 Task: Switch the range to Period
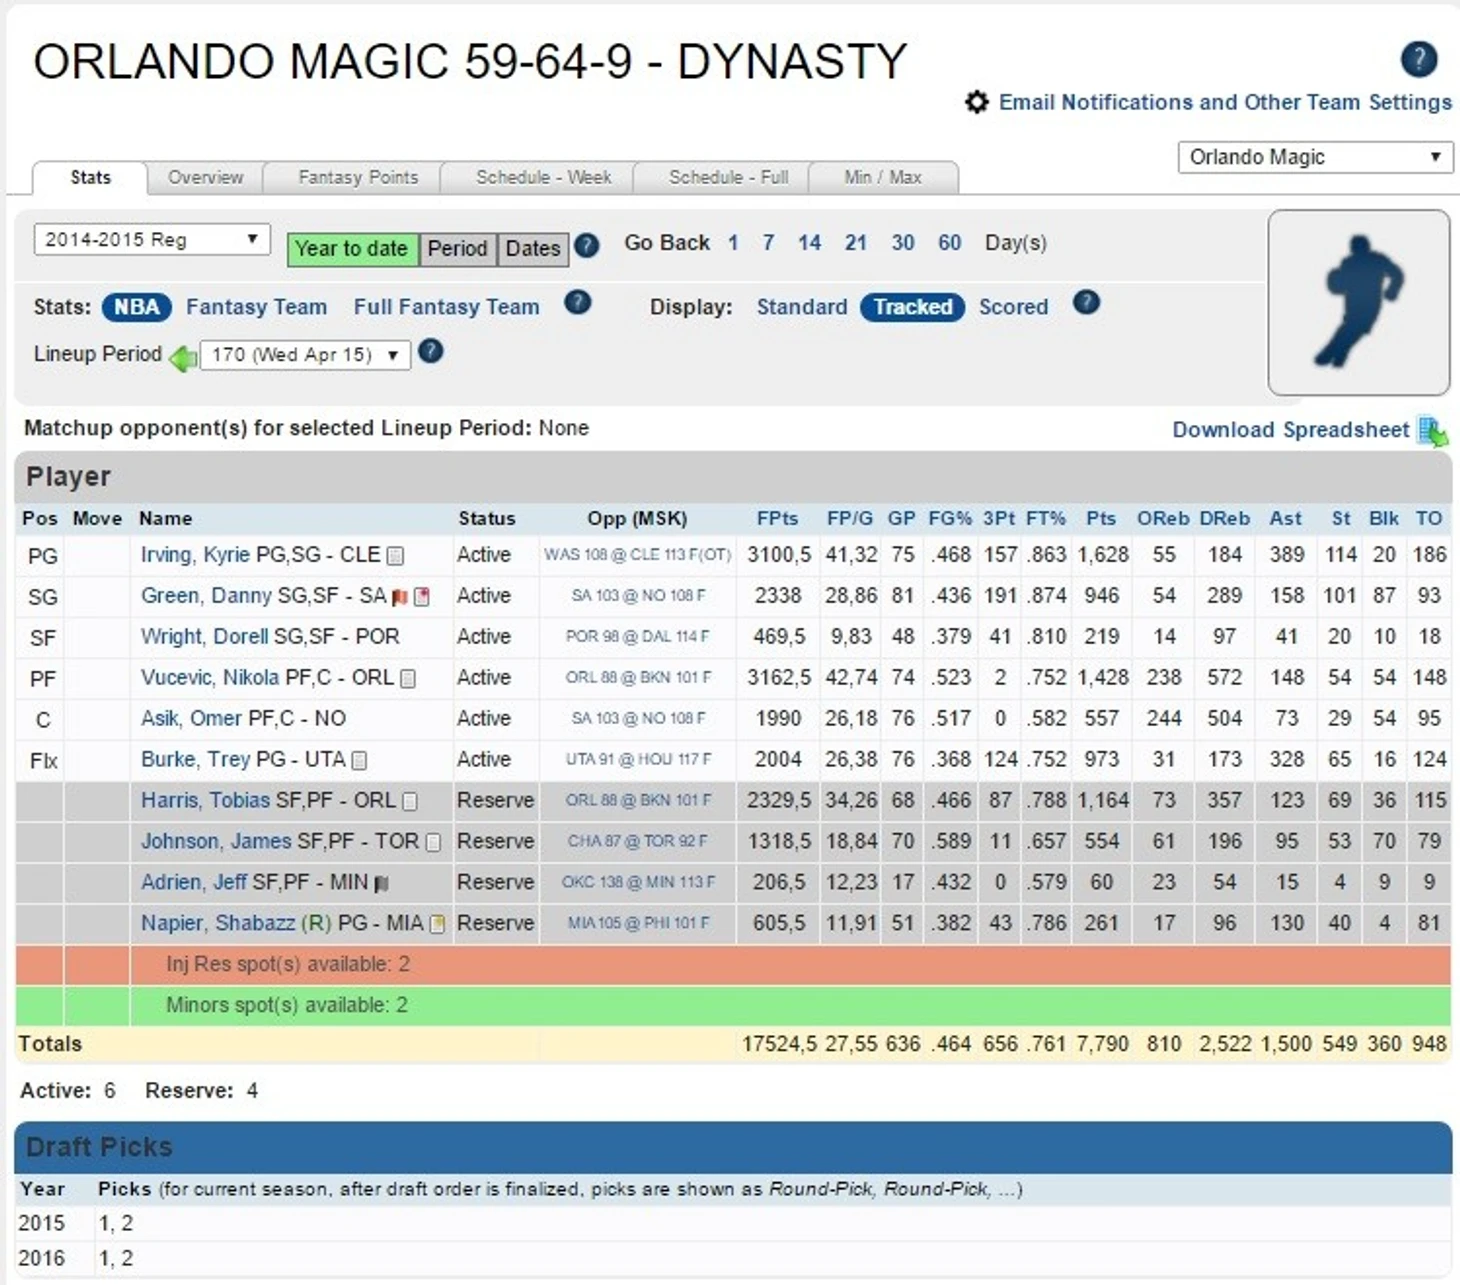(457, 249)
